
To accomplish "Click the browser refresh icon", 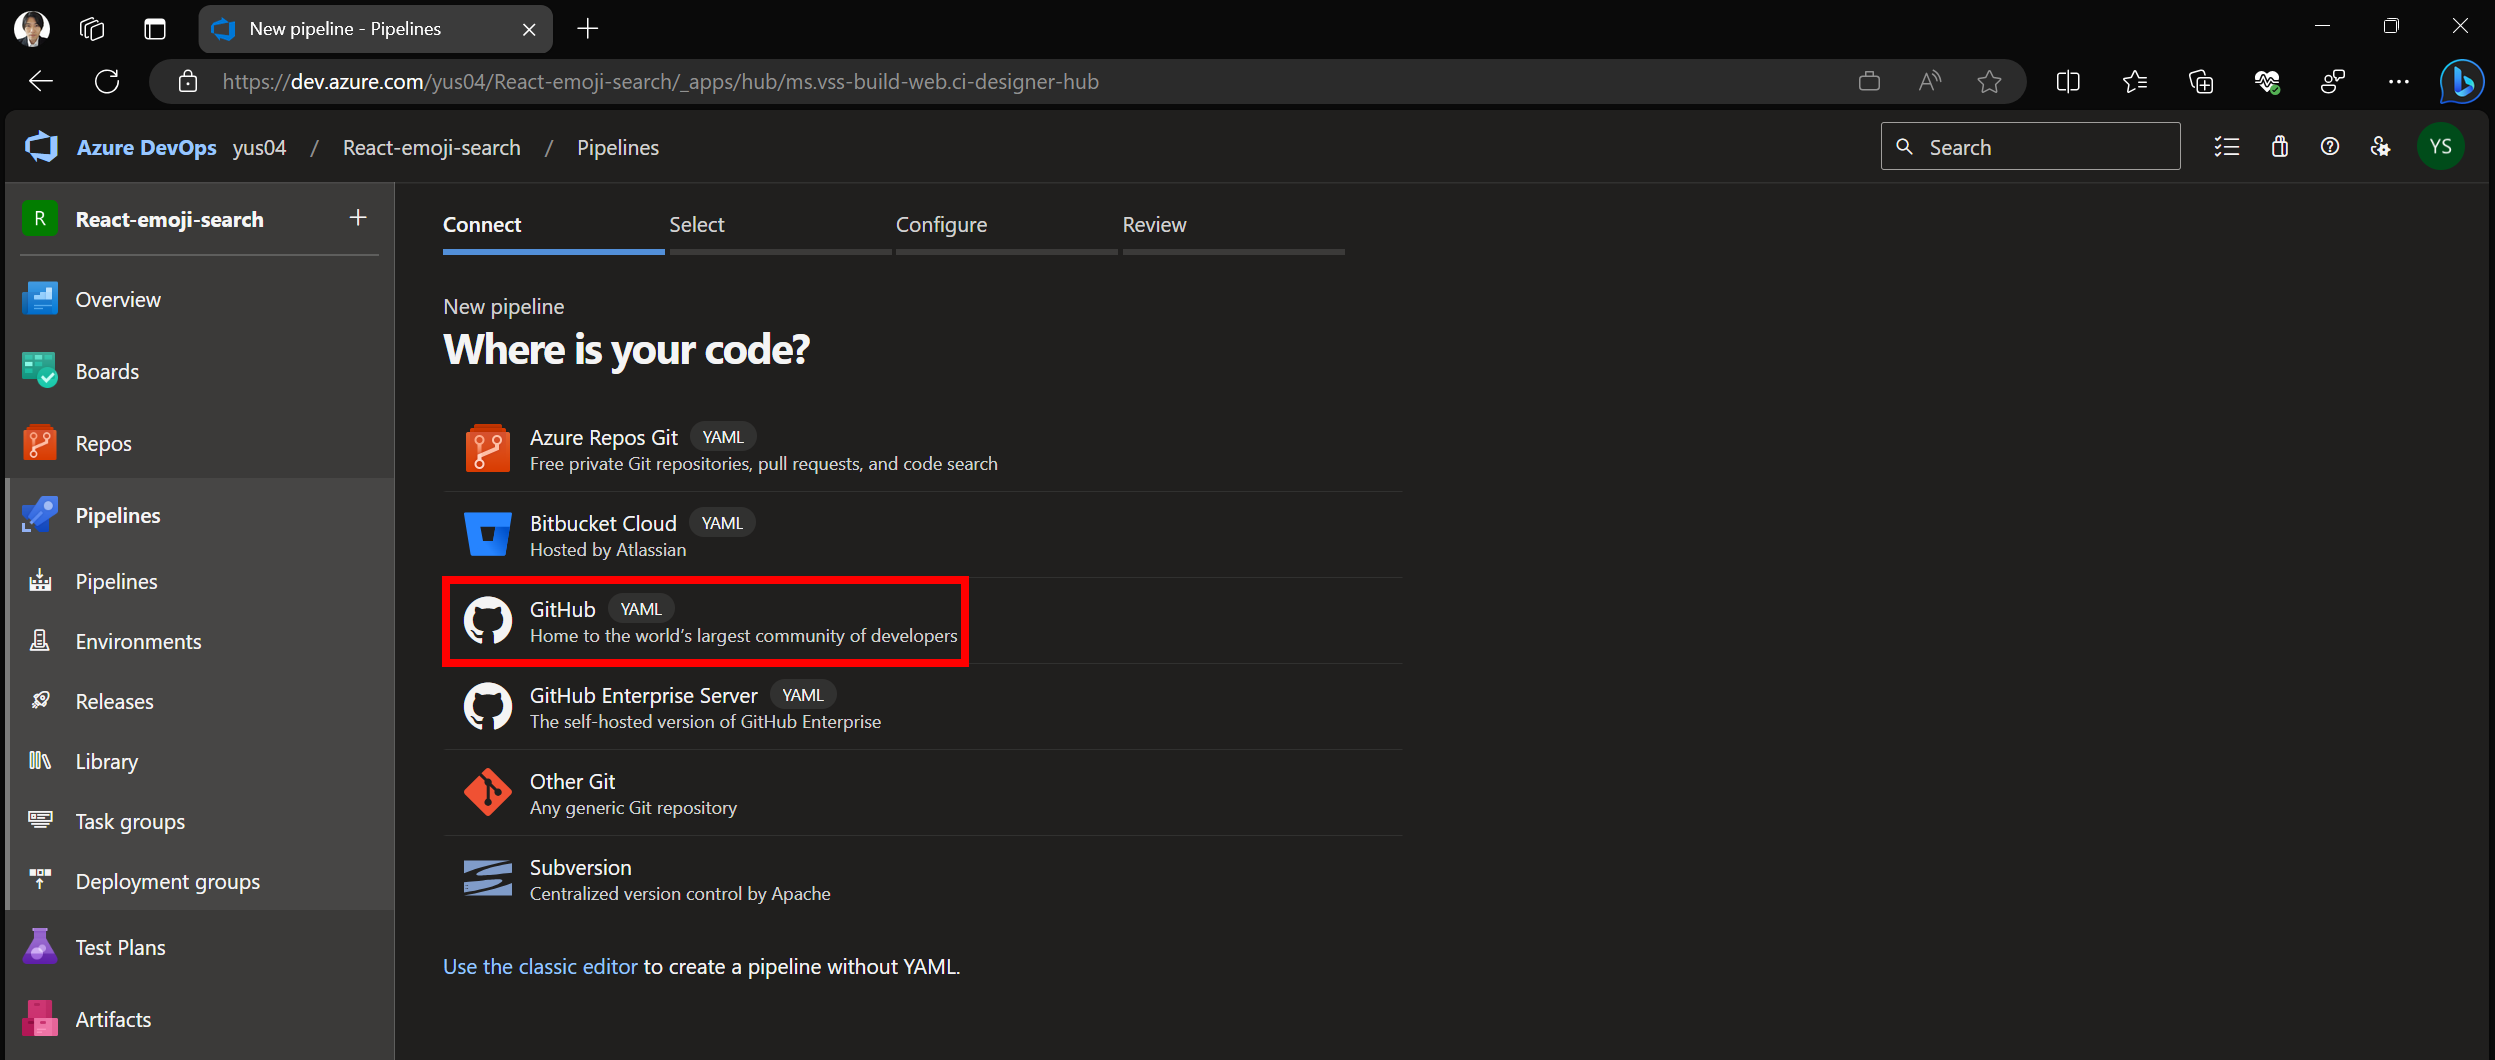I will pyautogui.click(x=107, y=81).
